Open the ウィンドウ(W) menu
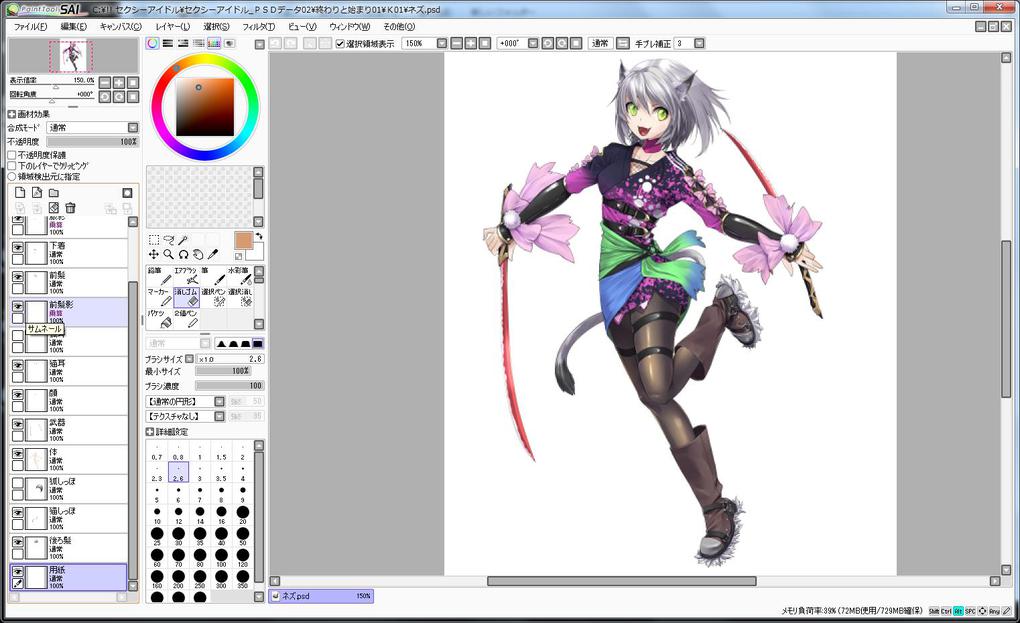 [349, 27]
